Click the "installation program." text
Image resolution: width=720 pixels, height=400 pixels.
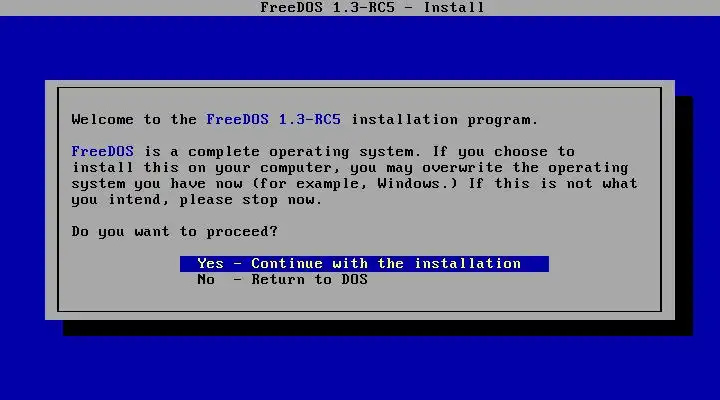pos(444,119)
